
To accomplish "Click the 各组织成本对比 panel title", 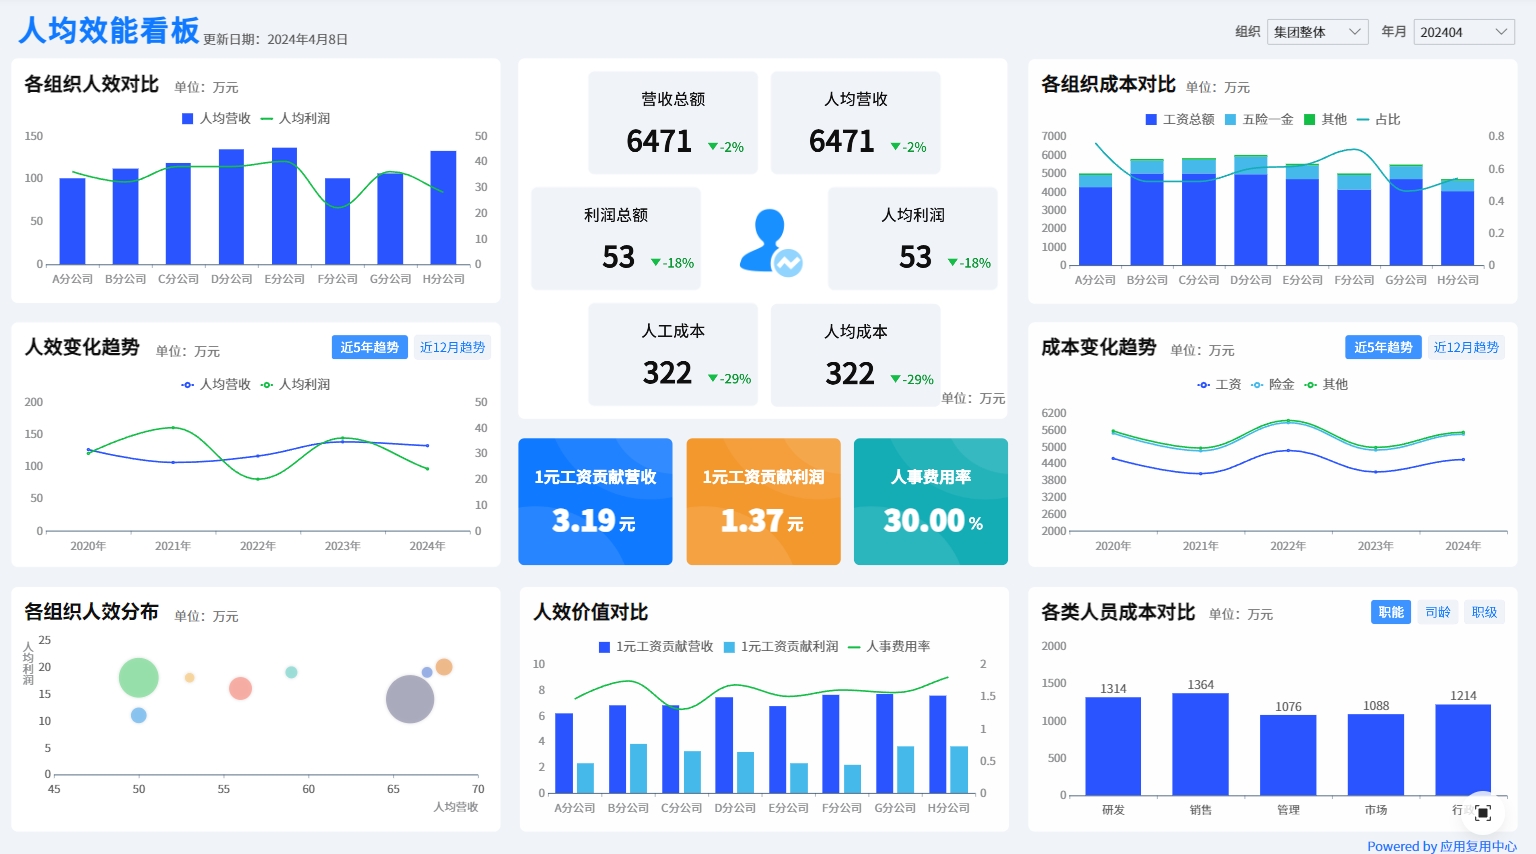I will [1108, 84].
